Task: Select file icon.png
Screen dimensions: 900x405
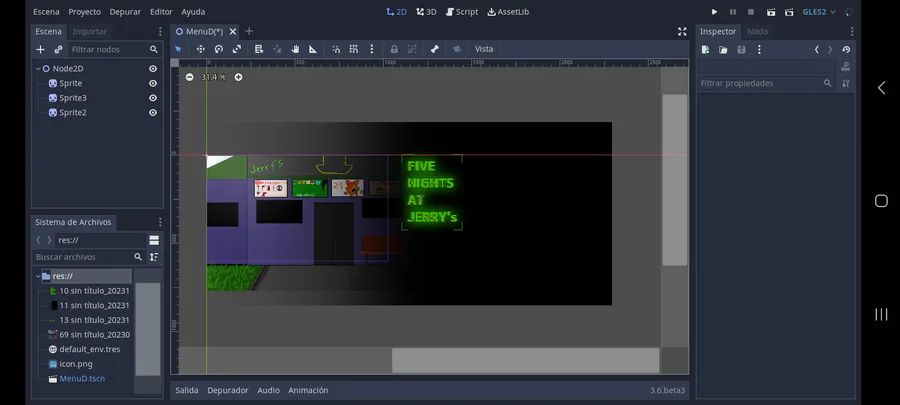Action: click(76, 364)
